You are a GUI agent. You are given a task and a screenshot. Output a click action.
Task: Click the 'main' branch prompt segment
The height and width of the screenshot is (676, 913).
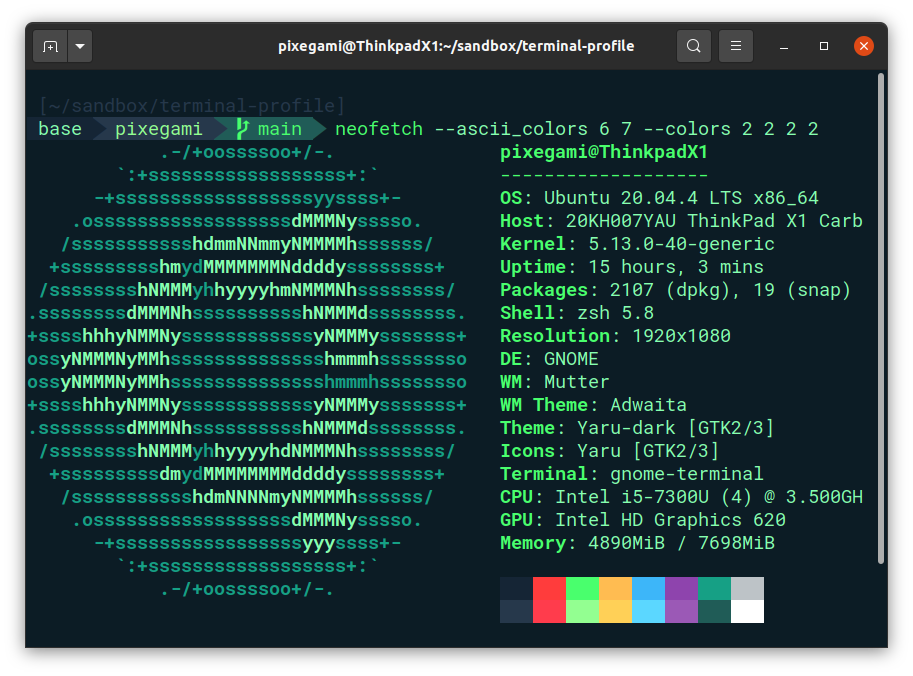point(280,129)
